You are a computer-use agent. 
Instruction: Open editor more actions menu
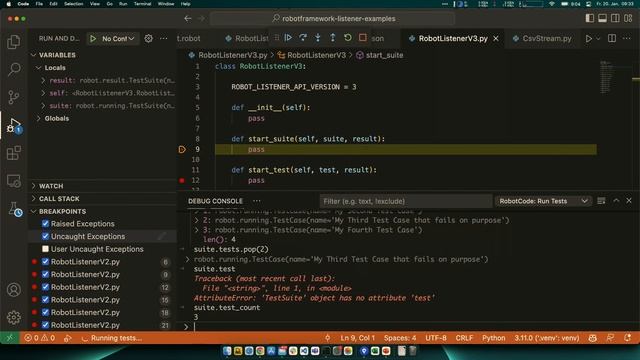point(627,38)
